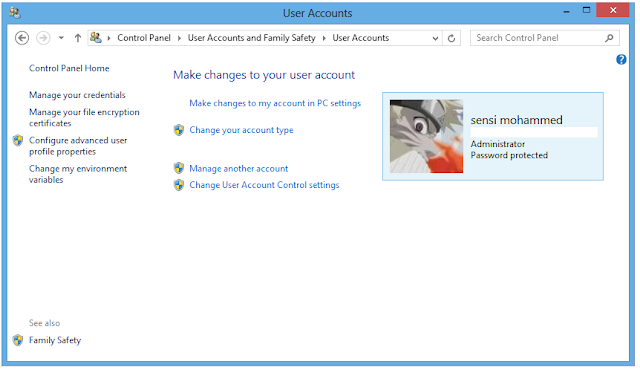Go up one level with the Up arrow
This screenshot has width=640, height=370.
coord(78,38)
